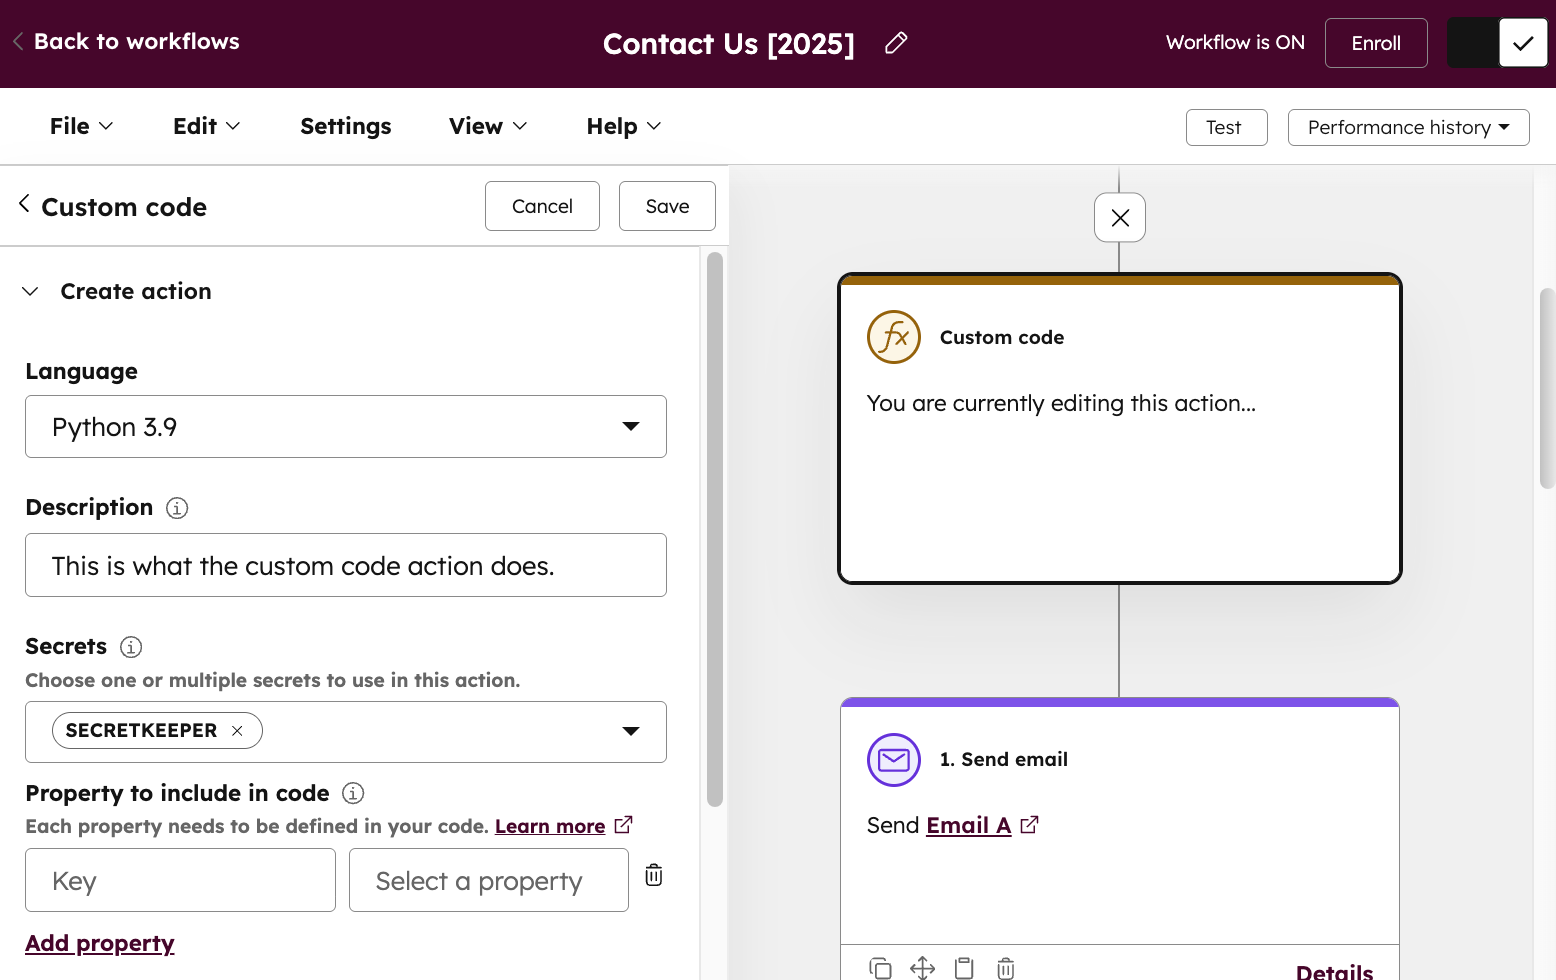Click the info icon beside Description
Viewport: 1556px width, 980px height.
[x=177, y=508]
